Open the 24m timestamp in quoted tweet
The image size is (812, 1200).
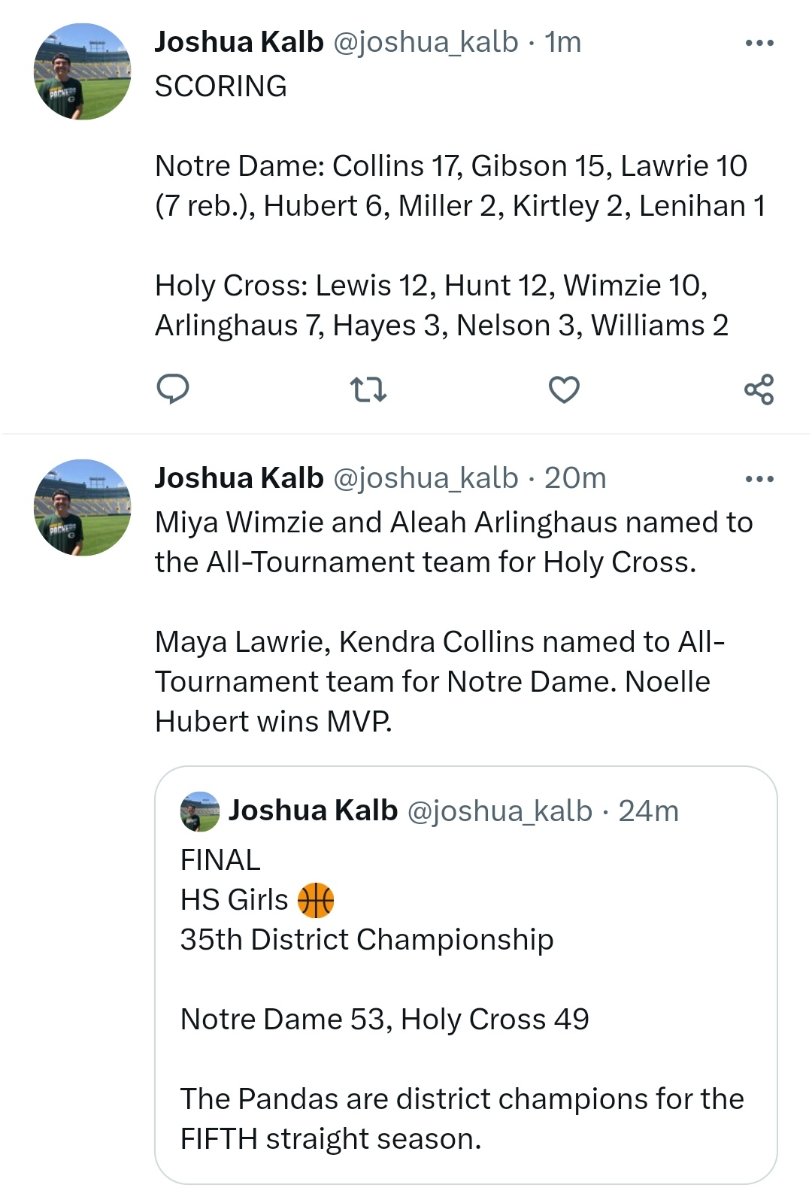[x=649, y=810]
